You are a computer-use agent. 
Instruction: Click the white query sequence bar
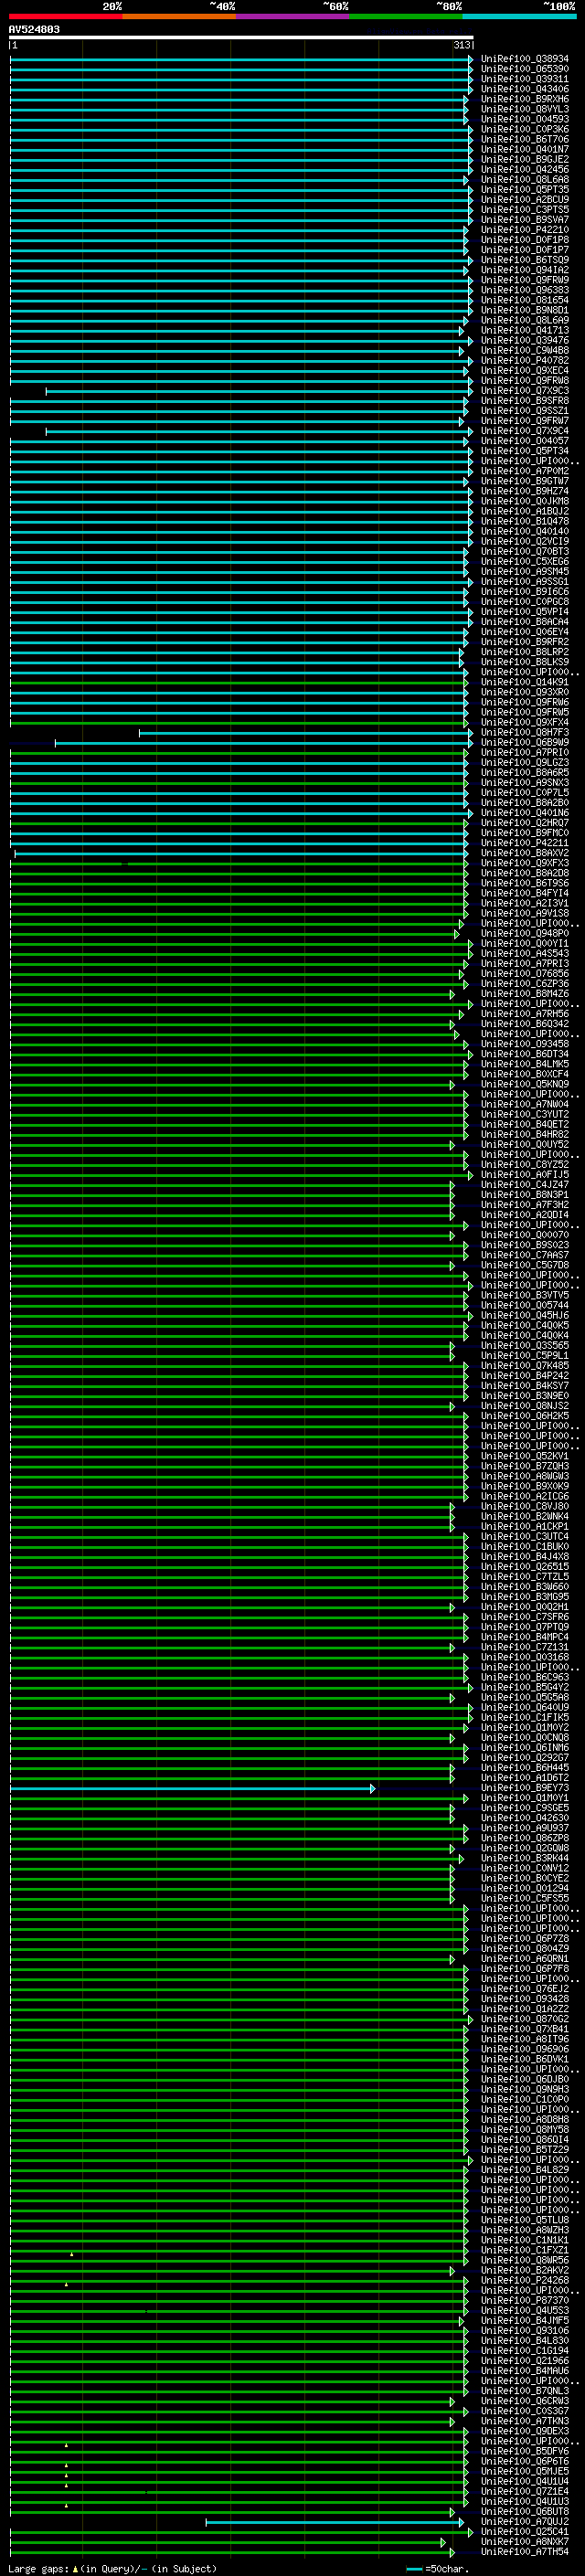(241, 37)
